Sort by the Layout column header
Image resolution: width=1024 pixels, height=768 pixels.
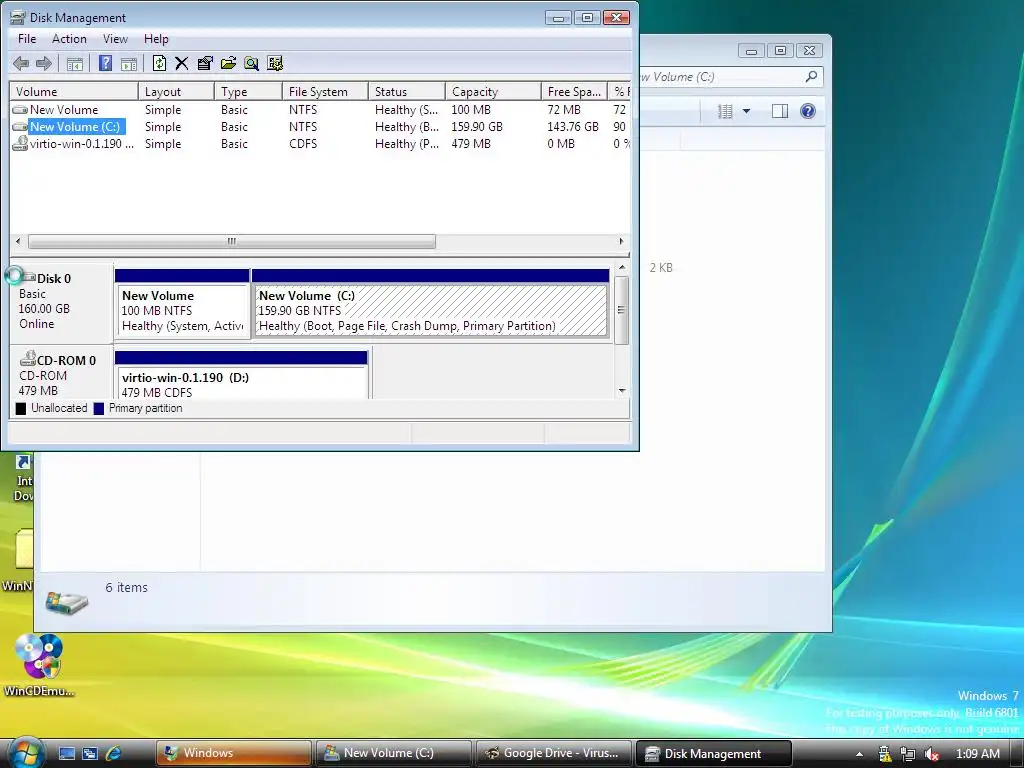(x=176, y=91)
